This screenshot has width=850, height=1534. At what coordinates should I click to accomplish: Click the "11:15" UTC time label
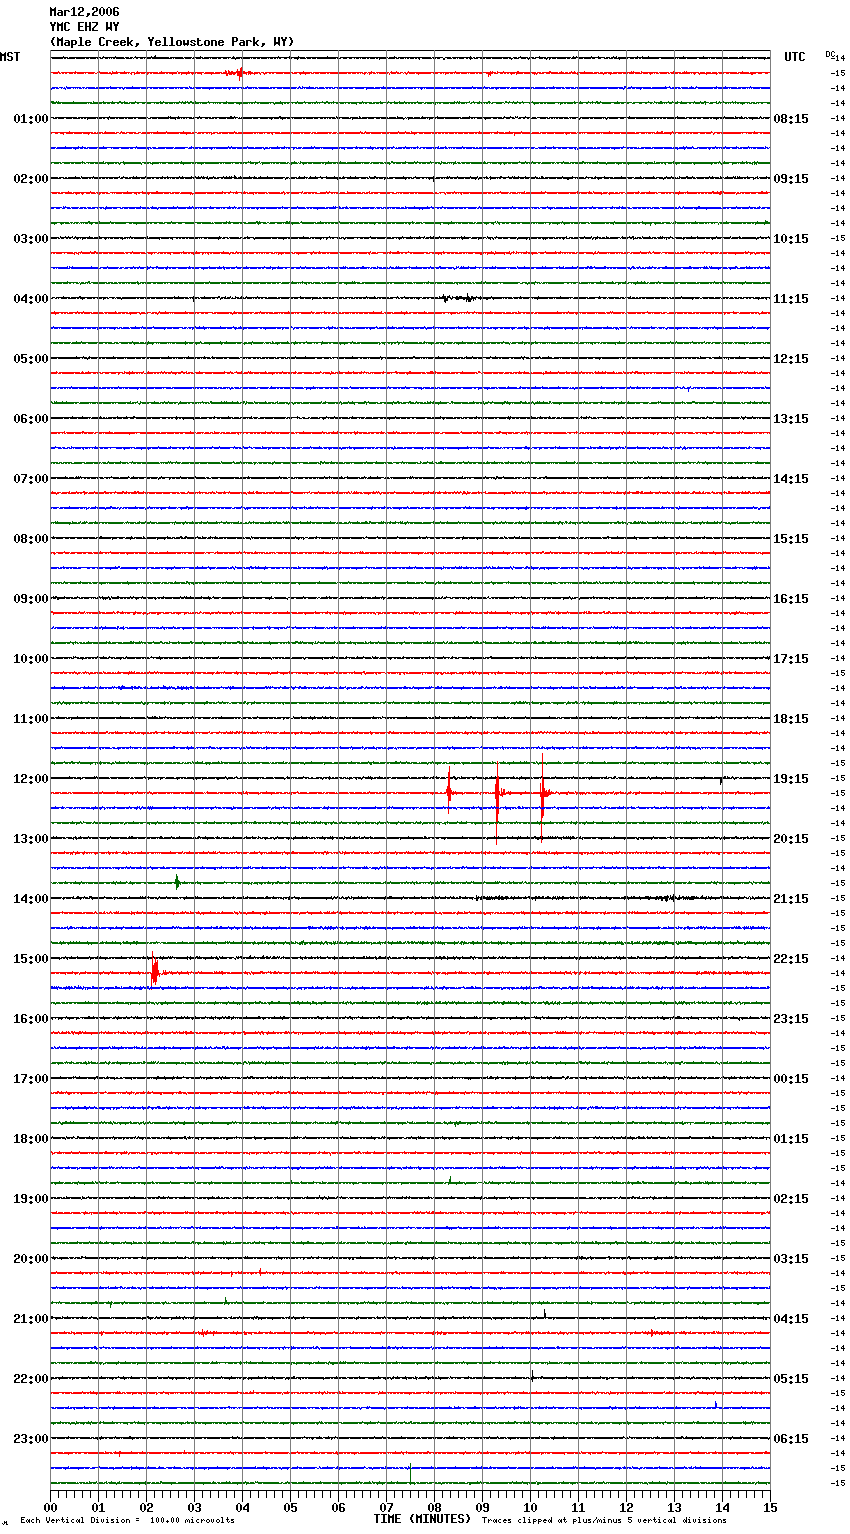click(x=791, y=299)
